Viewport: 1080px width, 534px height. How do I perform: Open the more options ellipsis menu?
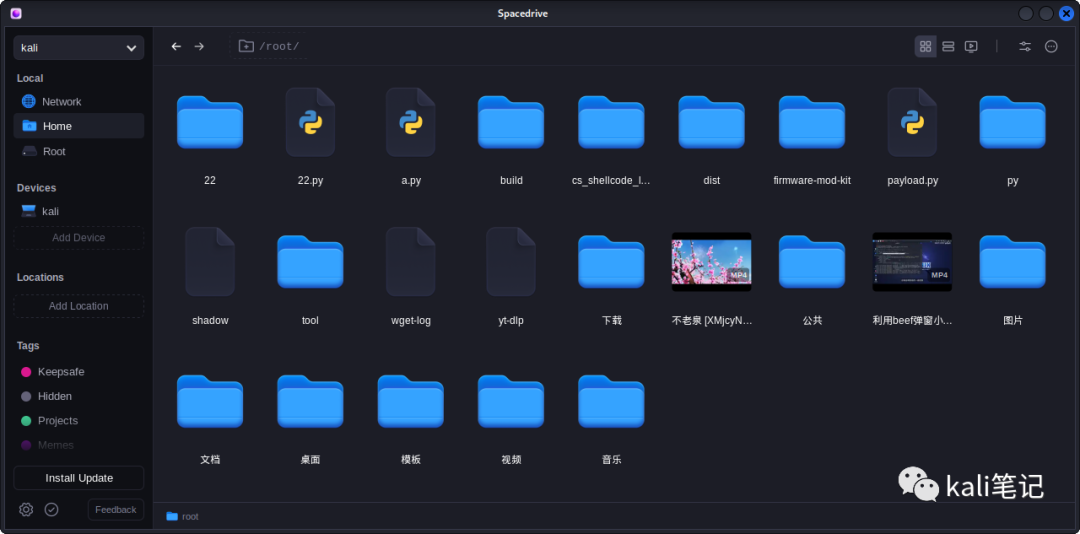pyautogui.click(x=1051, y=46)
